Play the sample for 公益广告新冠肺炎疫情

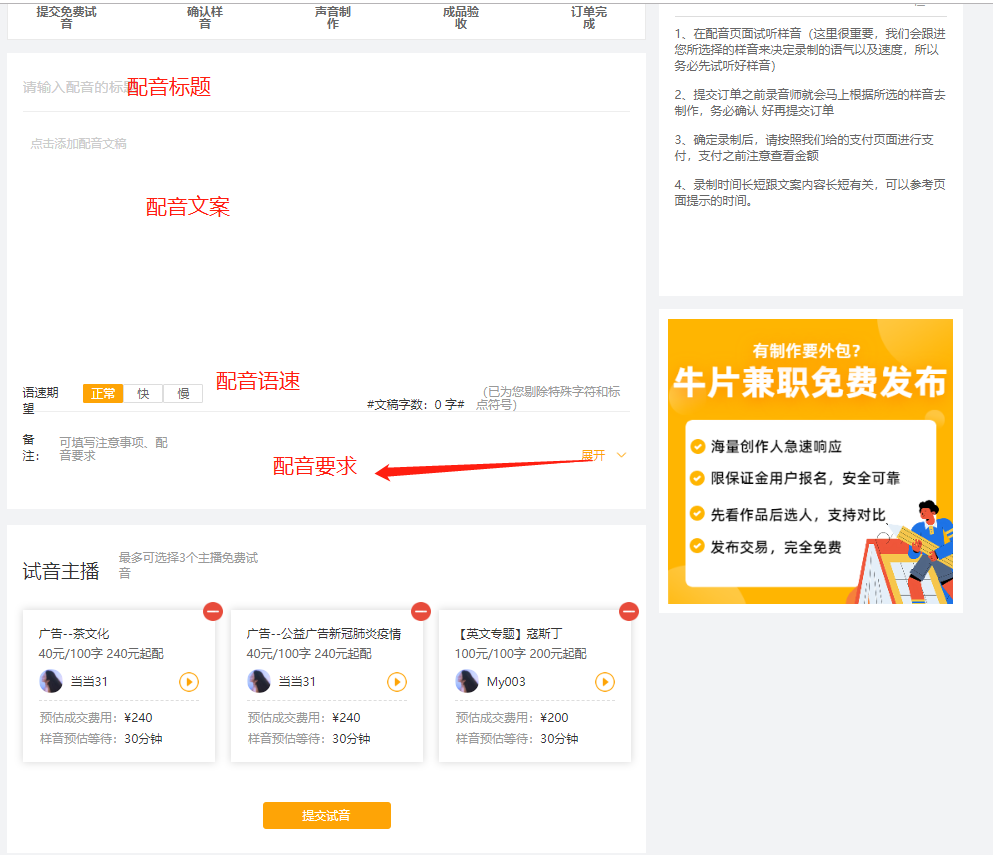(x=396, y=682)
